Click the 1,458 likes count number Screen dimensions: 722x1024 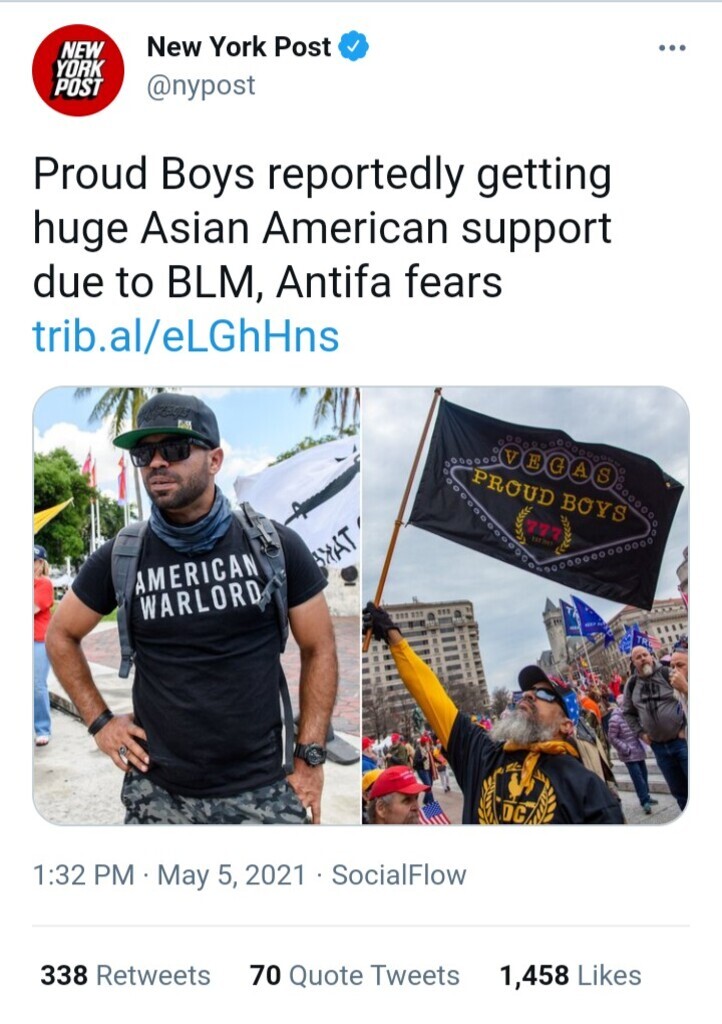click(x=534, y=975)
